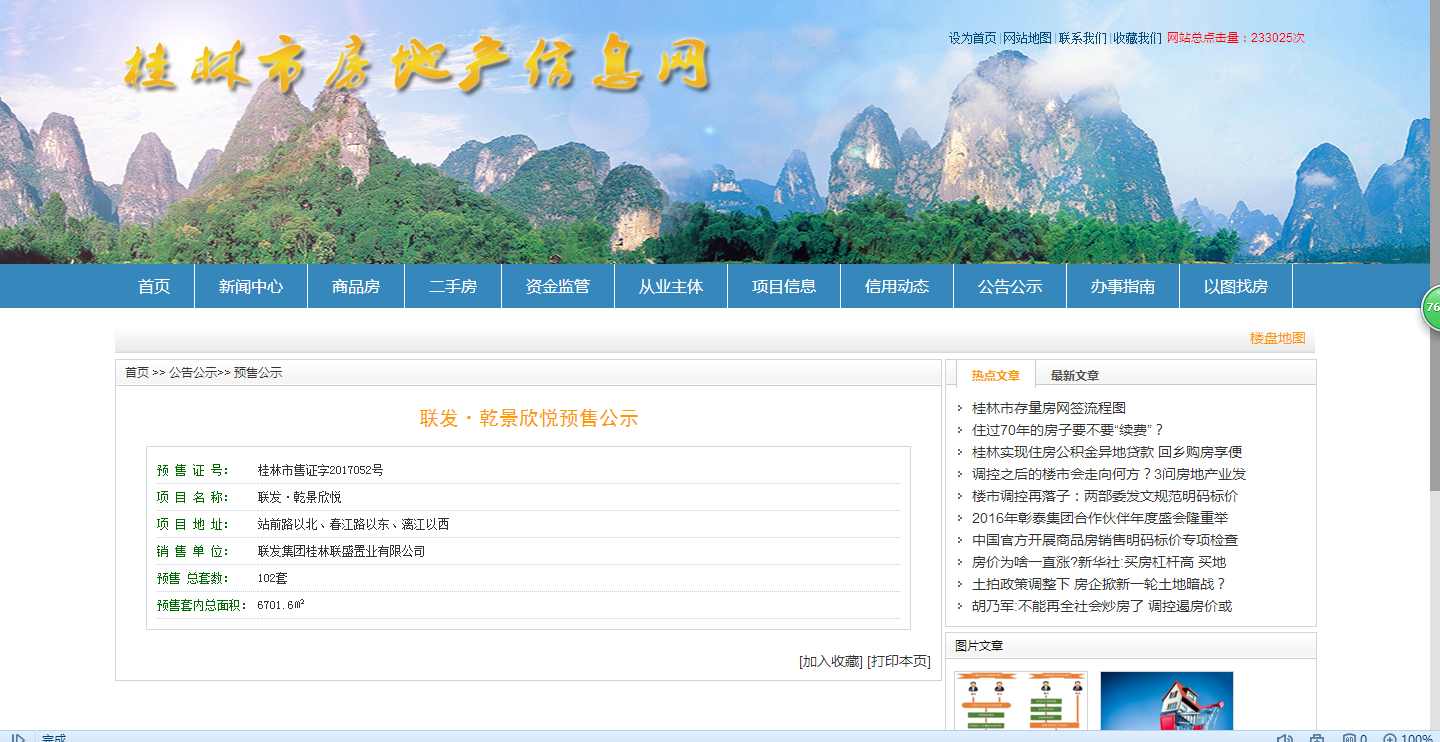
Task: Click the bullet icon before 桂林市存量房网签流程图
Action: pos(959,408)
